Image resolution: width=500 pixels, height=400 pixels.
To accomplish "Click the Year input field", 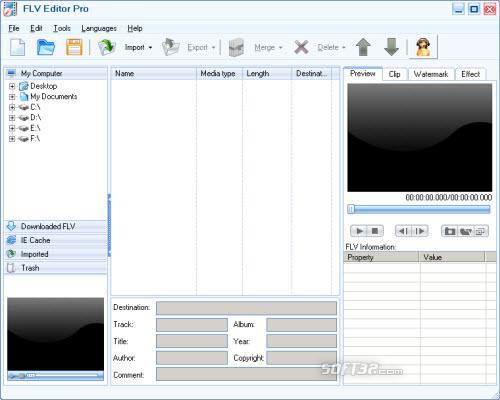I will (301, 341).
